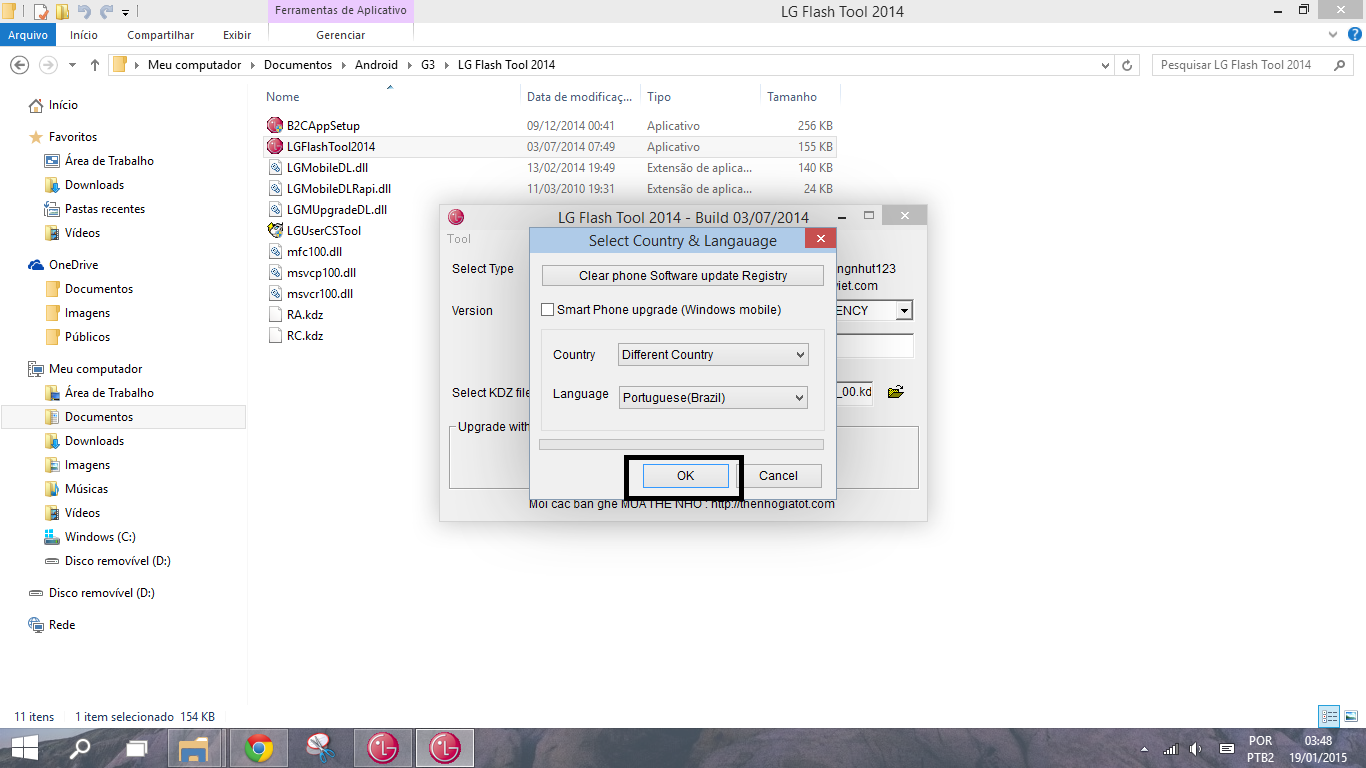The height and width of the screenshot is (768, 1366).
Task: Open the Gerenciar ribbon tab
Action: click(341, 35)
